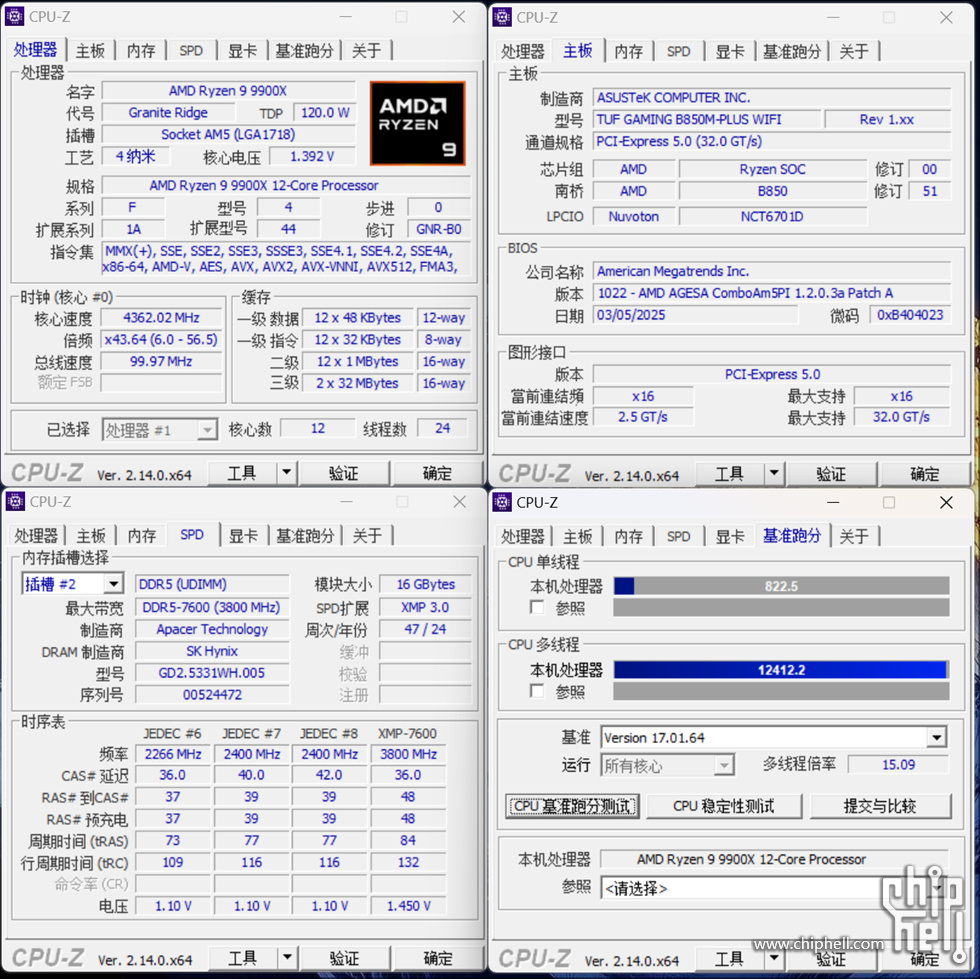Screen dimensions: 980x979
Task: Click the AMD Ryzen 9 logo image
Action: [x=418, y=123]
